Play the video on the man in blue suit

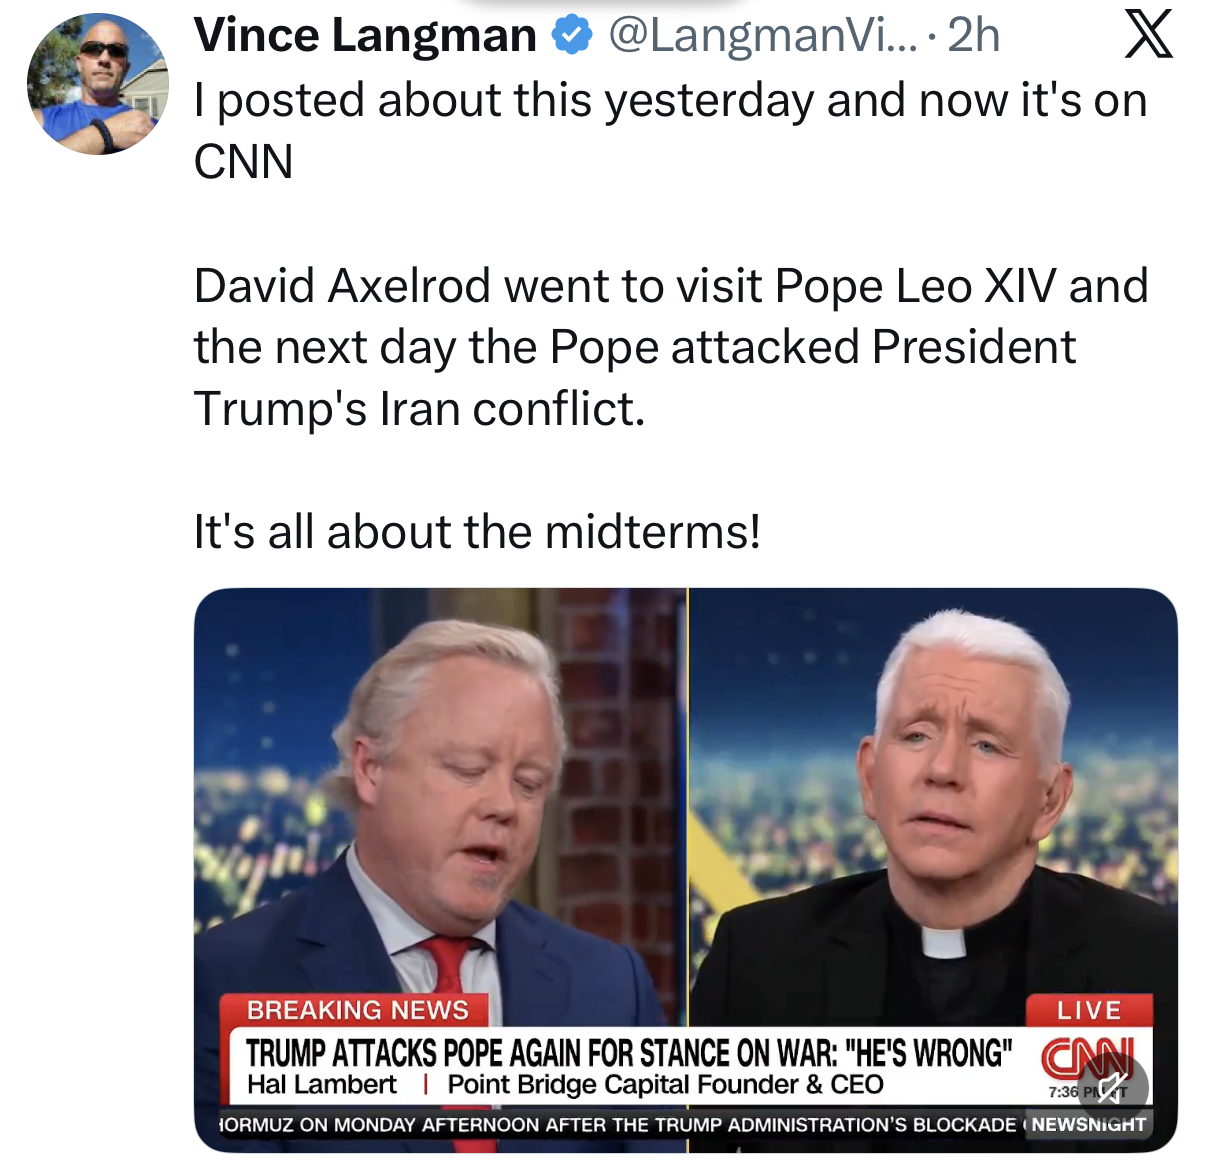point(440,800)
